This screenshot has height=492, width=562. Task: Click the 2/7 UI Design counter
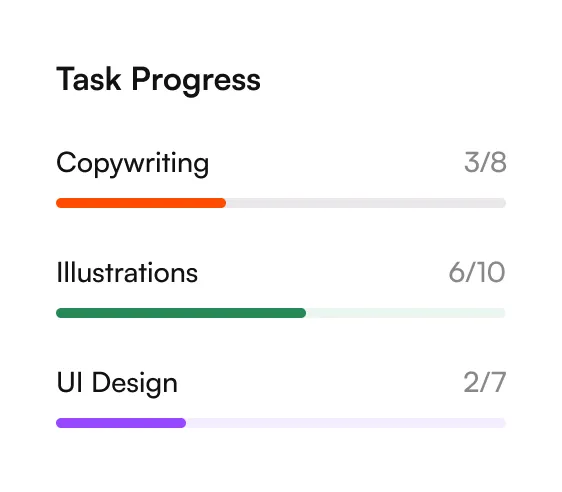[x=485, y=382]
